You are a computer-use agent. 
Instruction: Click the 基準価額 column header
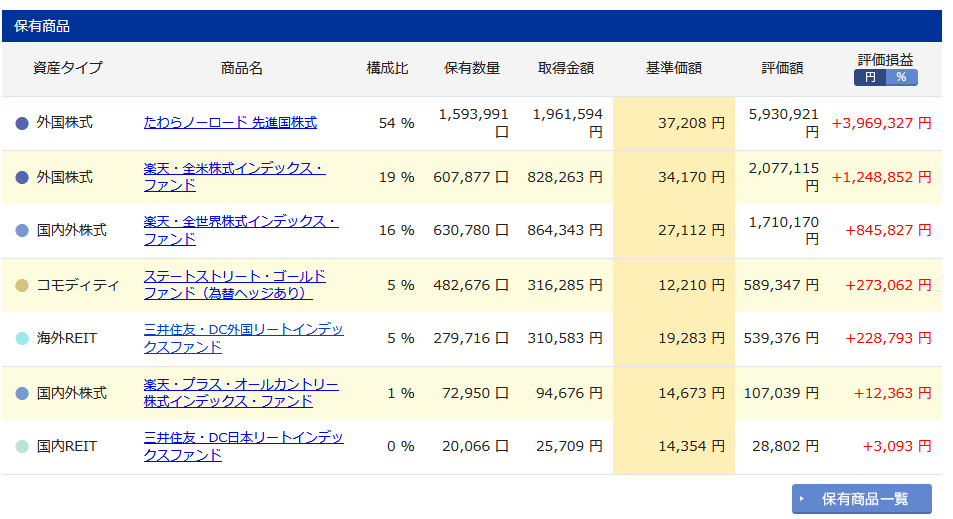click(673, 68)
